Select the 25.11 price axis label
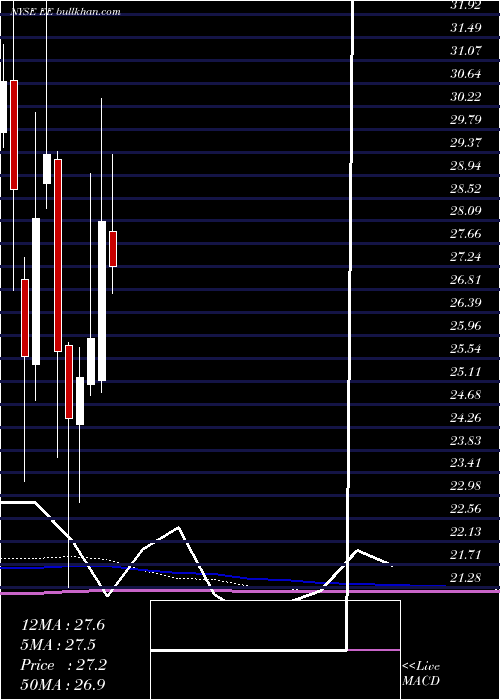This screenshot has width=500, height=700. [x=466, y=371]
